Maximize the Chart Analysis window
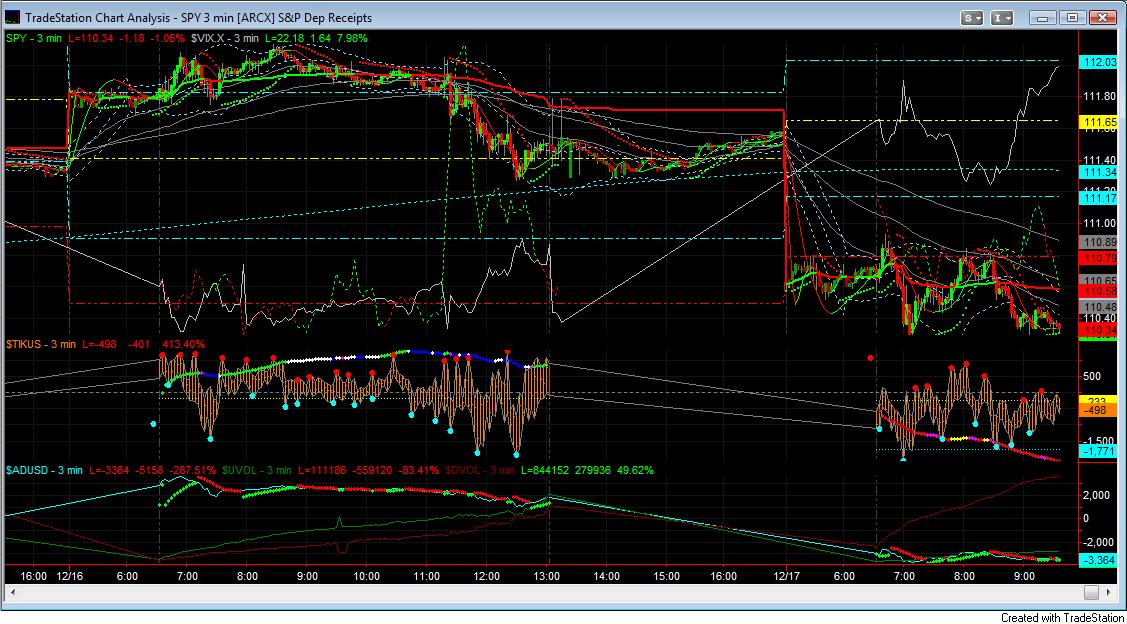Image resolution: width=1127 pixels, height=624 pixels. pyautogui.click(x=1072, y=17)
